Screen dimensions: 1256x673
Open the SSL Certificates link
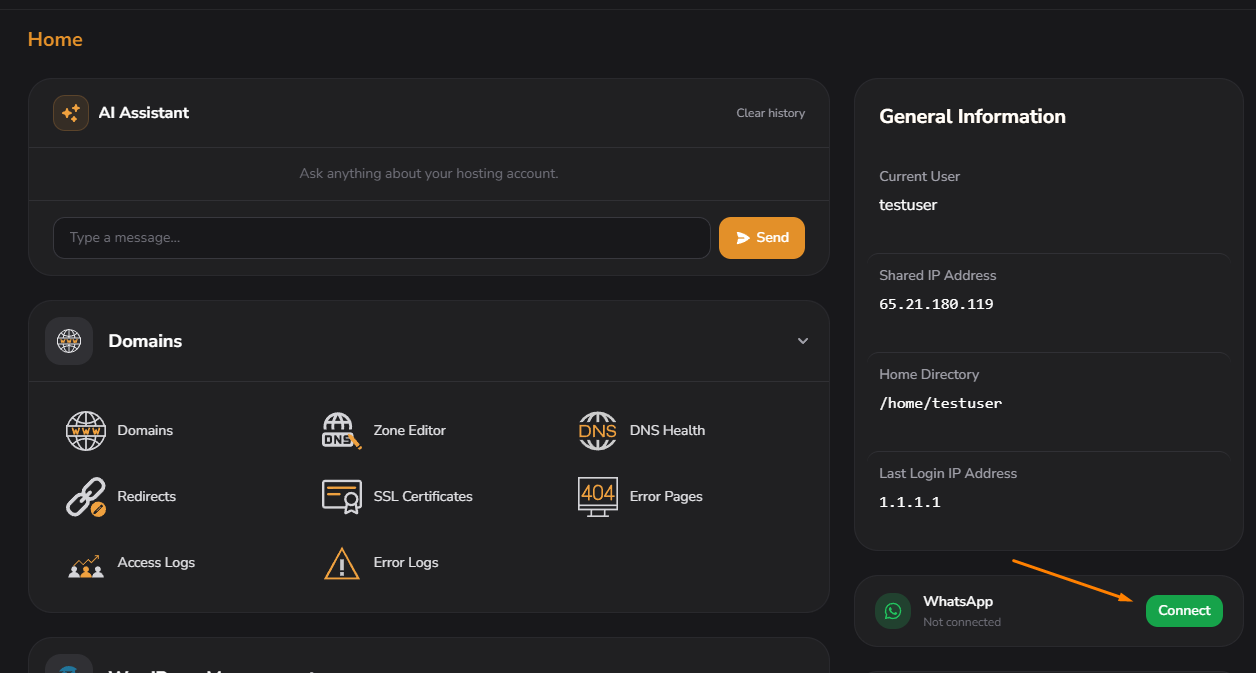(x=423, y=497)
